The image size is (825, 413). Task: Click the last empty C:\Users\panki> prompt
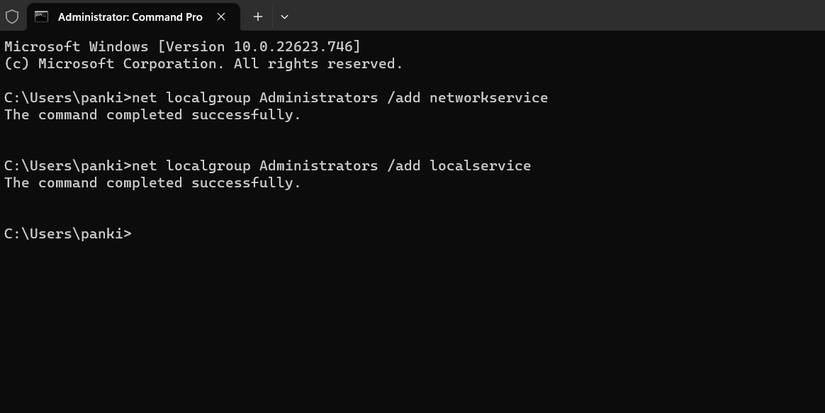[67, 234]
